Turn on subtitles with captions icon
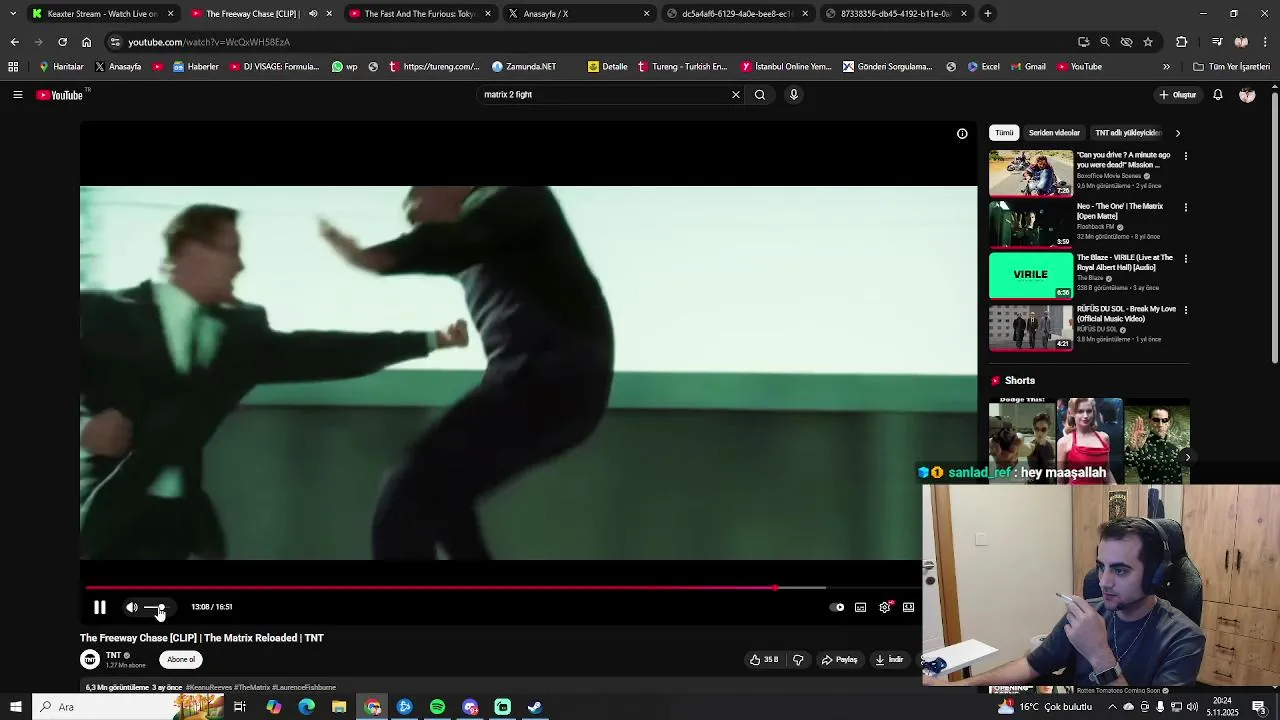 coord(860,607)
